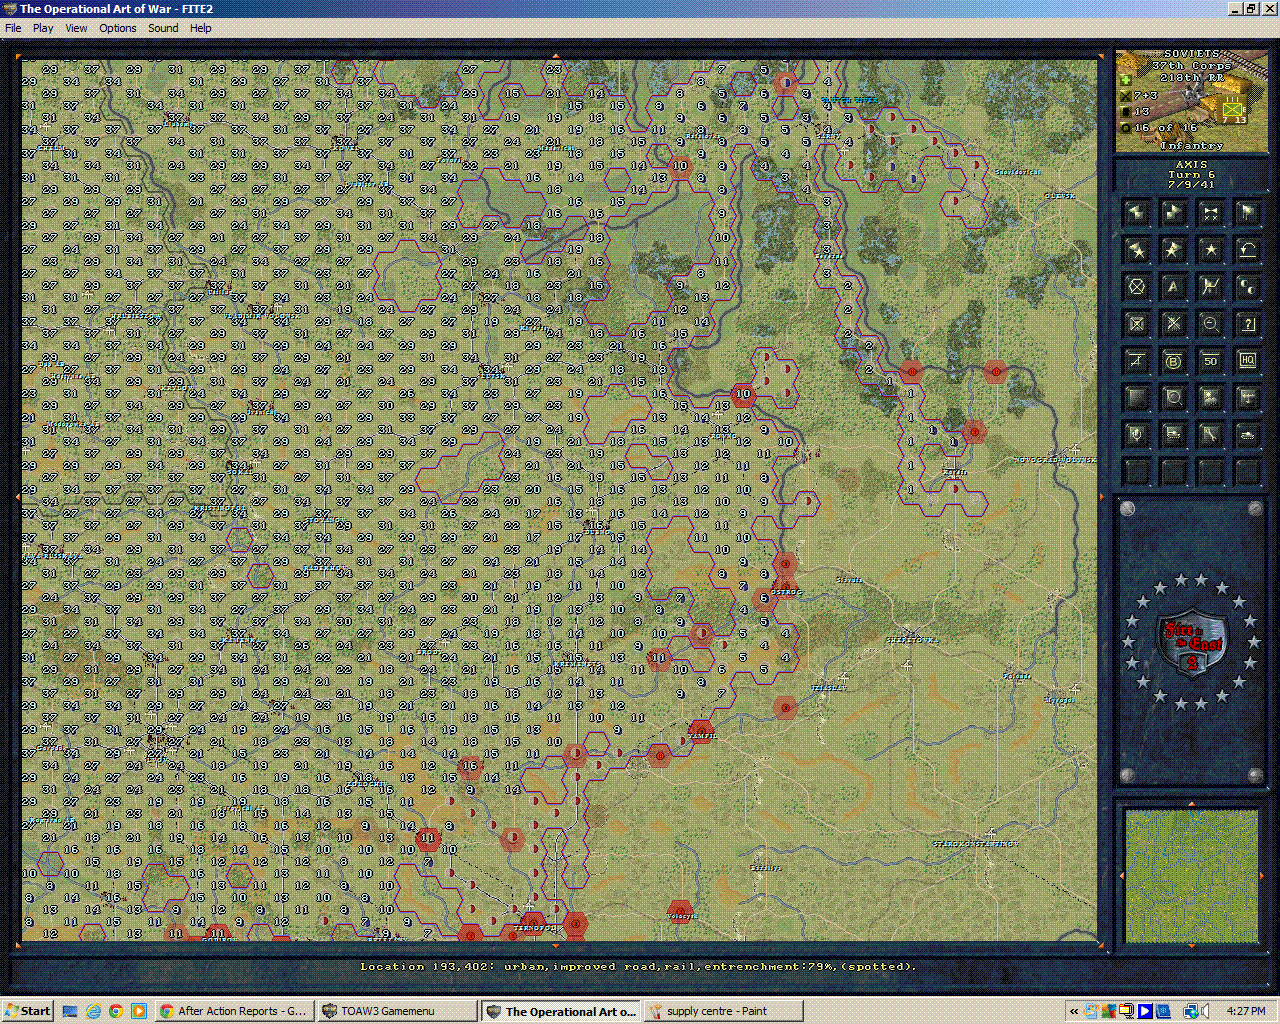Open the Options menu
The image size is (1280, 1024).
117,28
